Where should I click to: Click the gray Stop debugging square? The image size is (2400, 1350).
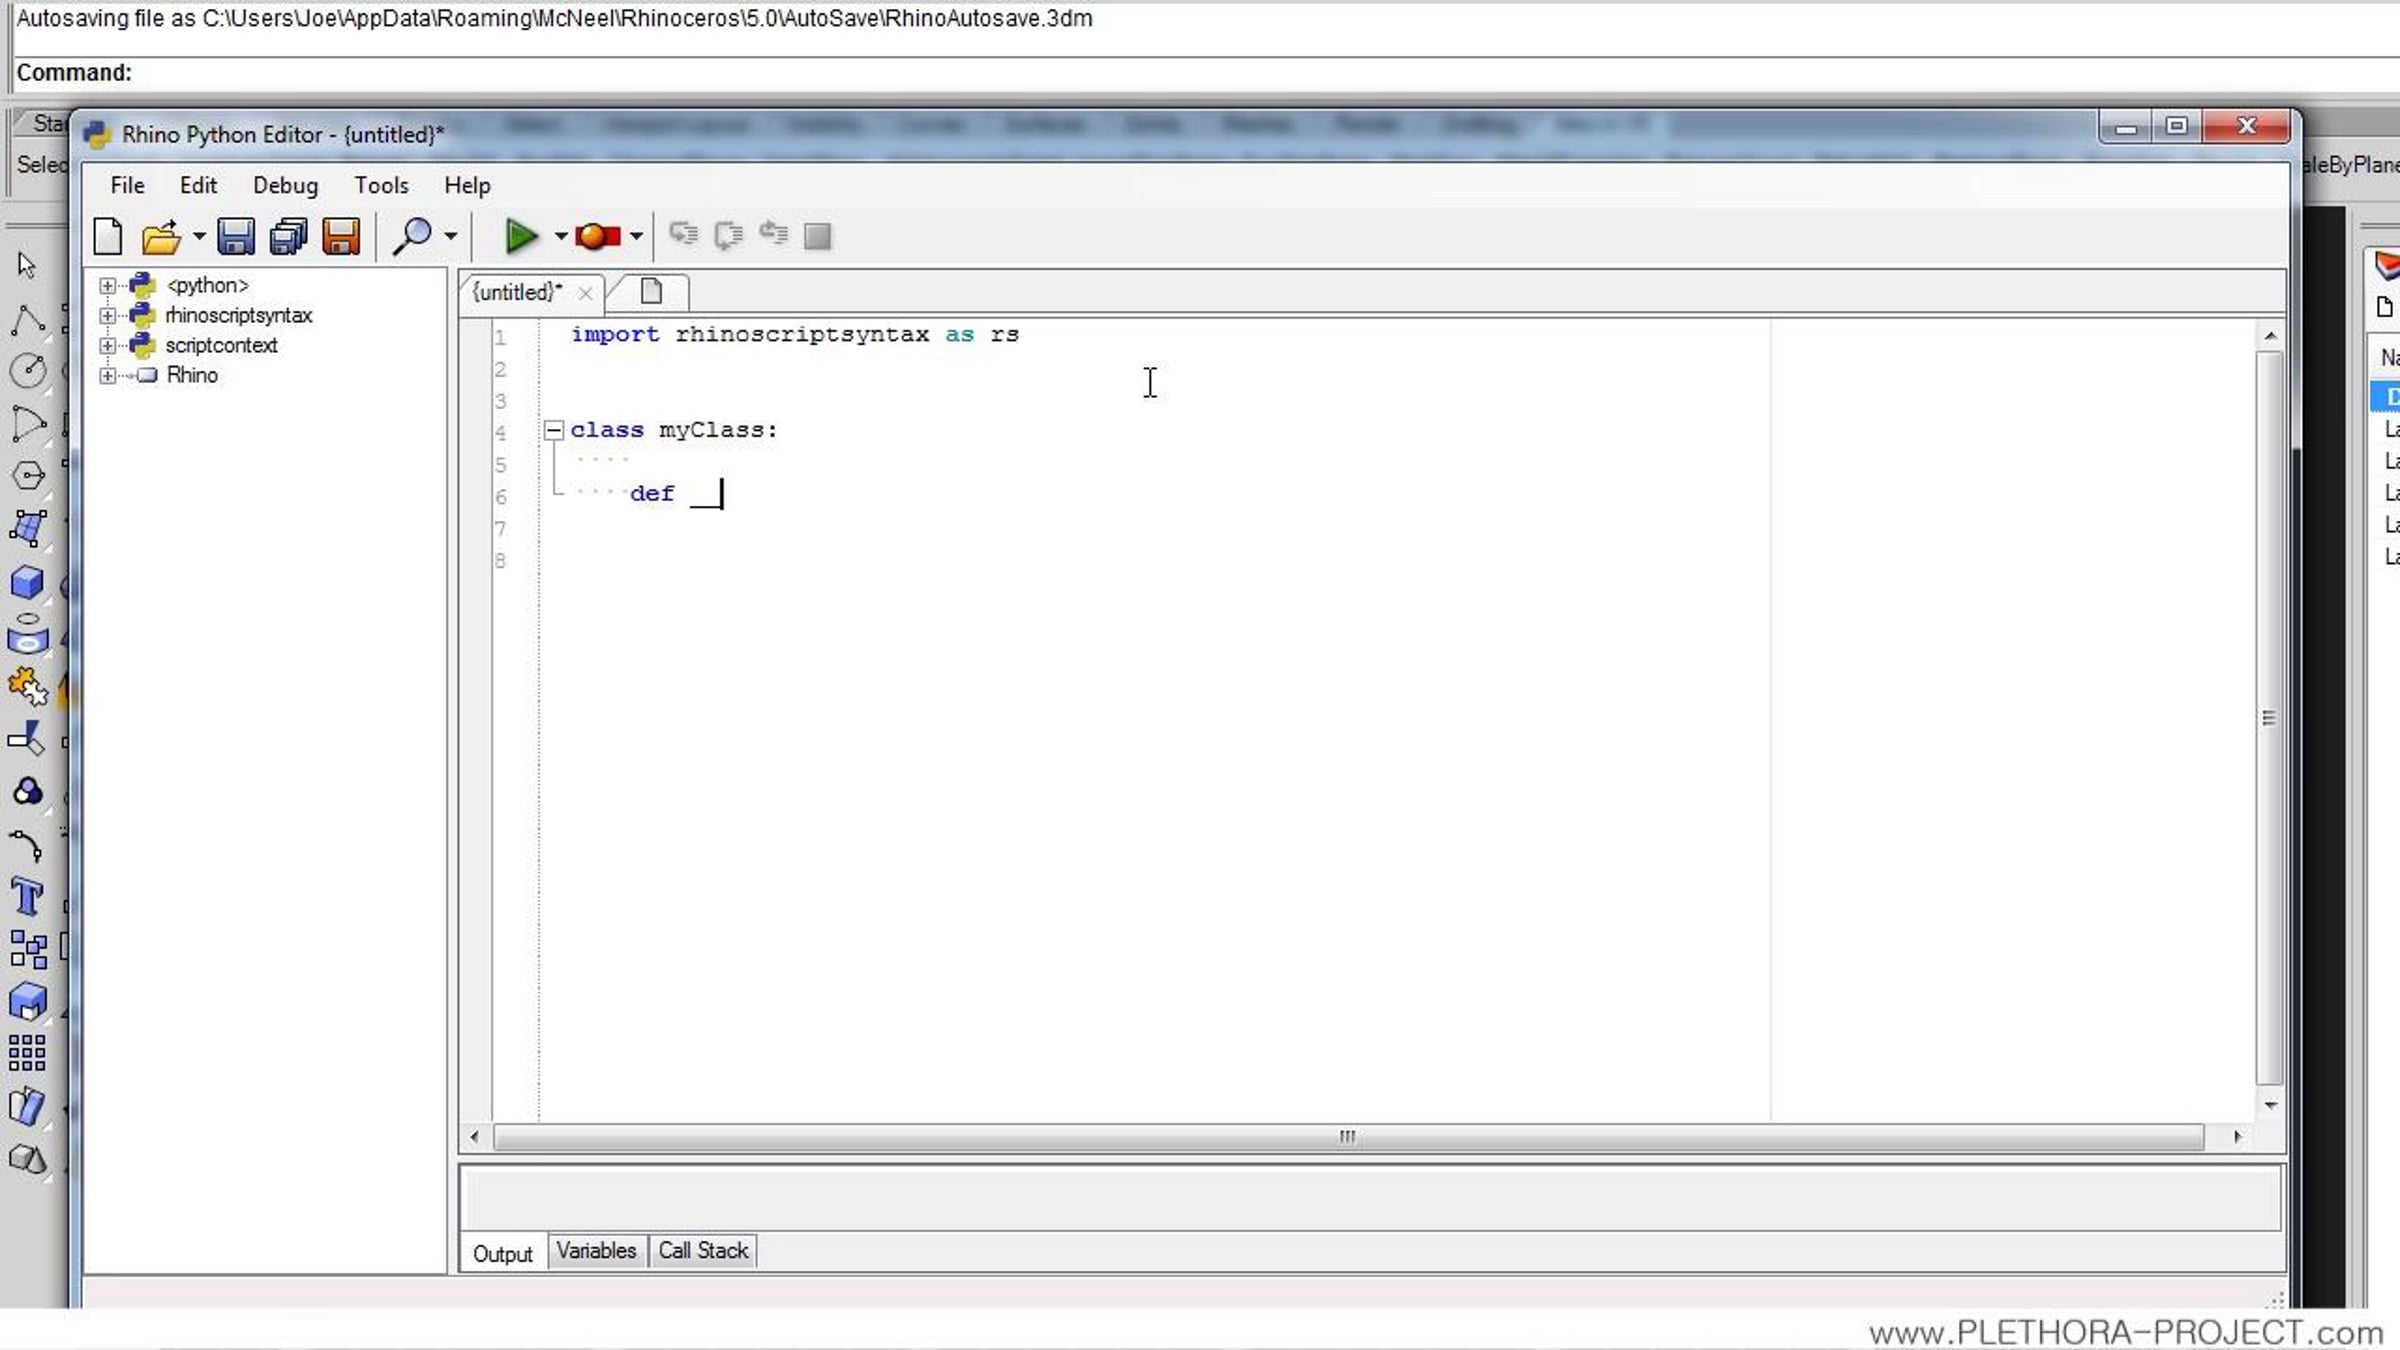coord(817,236)
